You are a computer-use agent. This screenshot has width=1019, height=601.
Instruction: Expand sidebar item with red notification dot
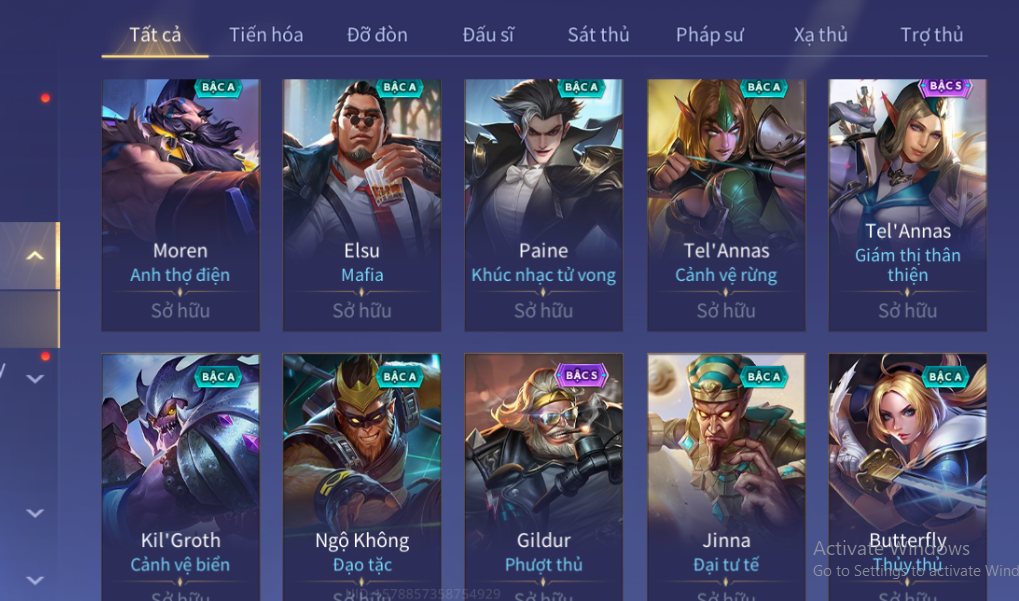coord(35,377)
